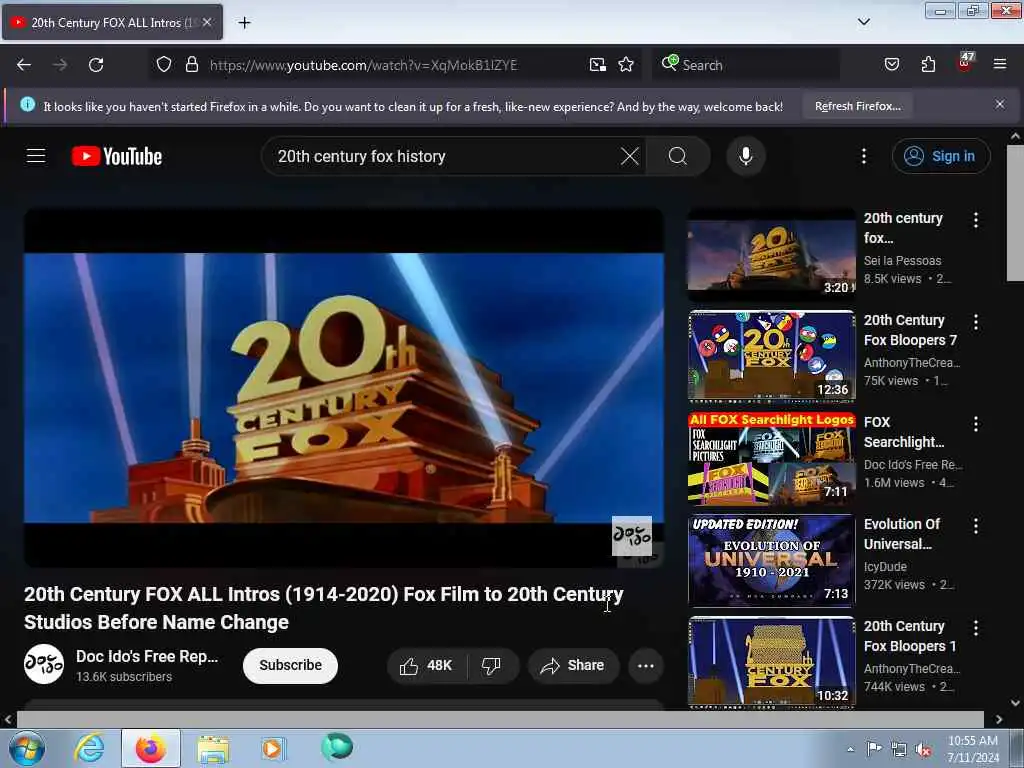1024x768 pixels.
Task: Open 20th Century Fox Bloopers 1 thumbnail
Action: pyautogui.click(x=772, y=662)
